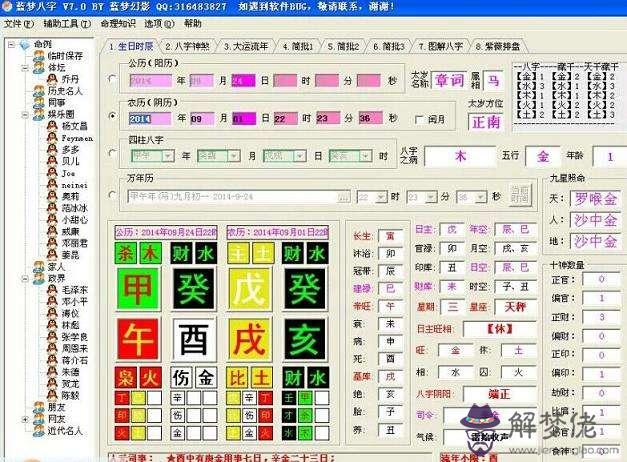Click the person icon beside 毛泽东

click(52, 290)
